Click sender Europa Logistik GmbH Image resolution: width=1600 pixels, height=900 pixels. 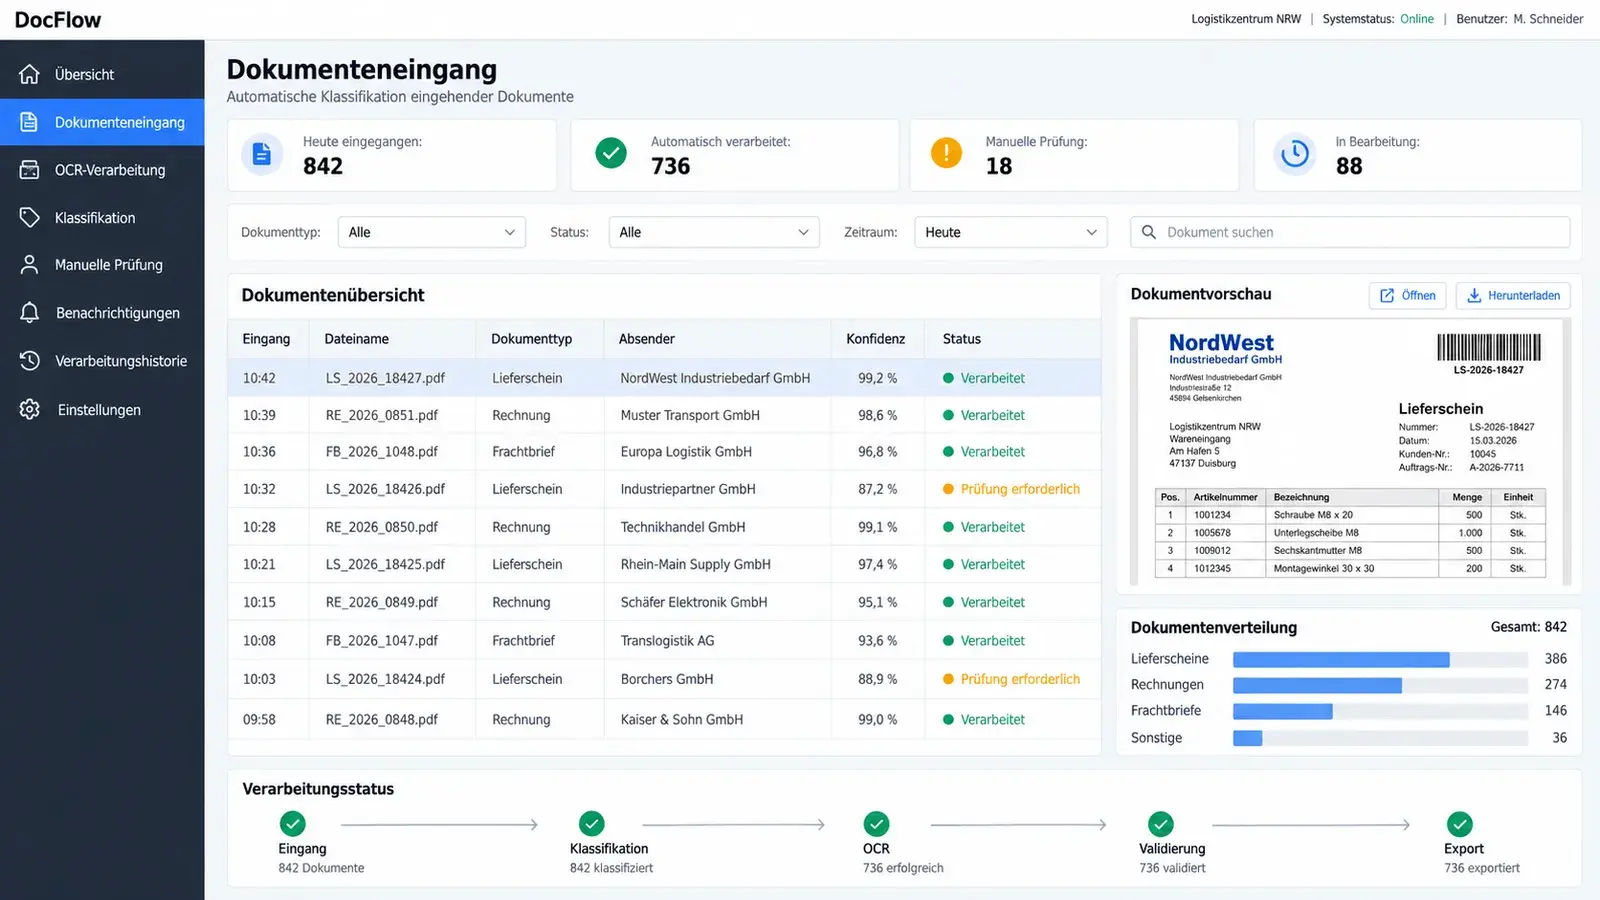[686, 452]
